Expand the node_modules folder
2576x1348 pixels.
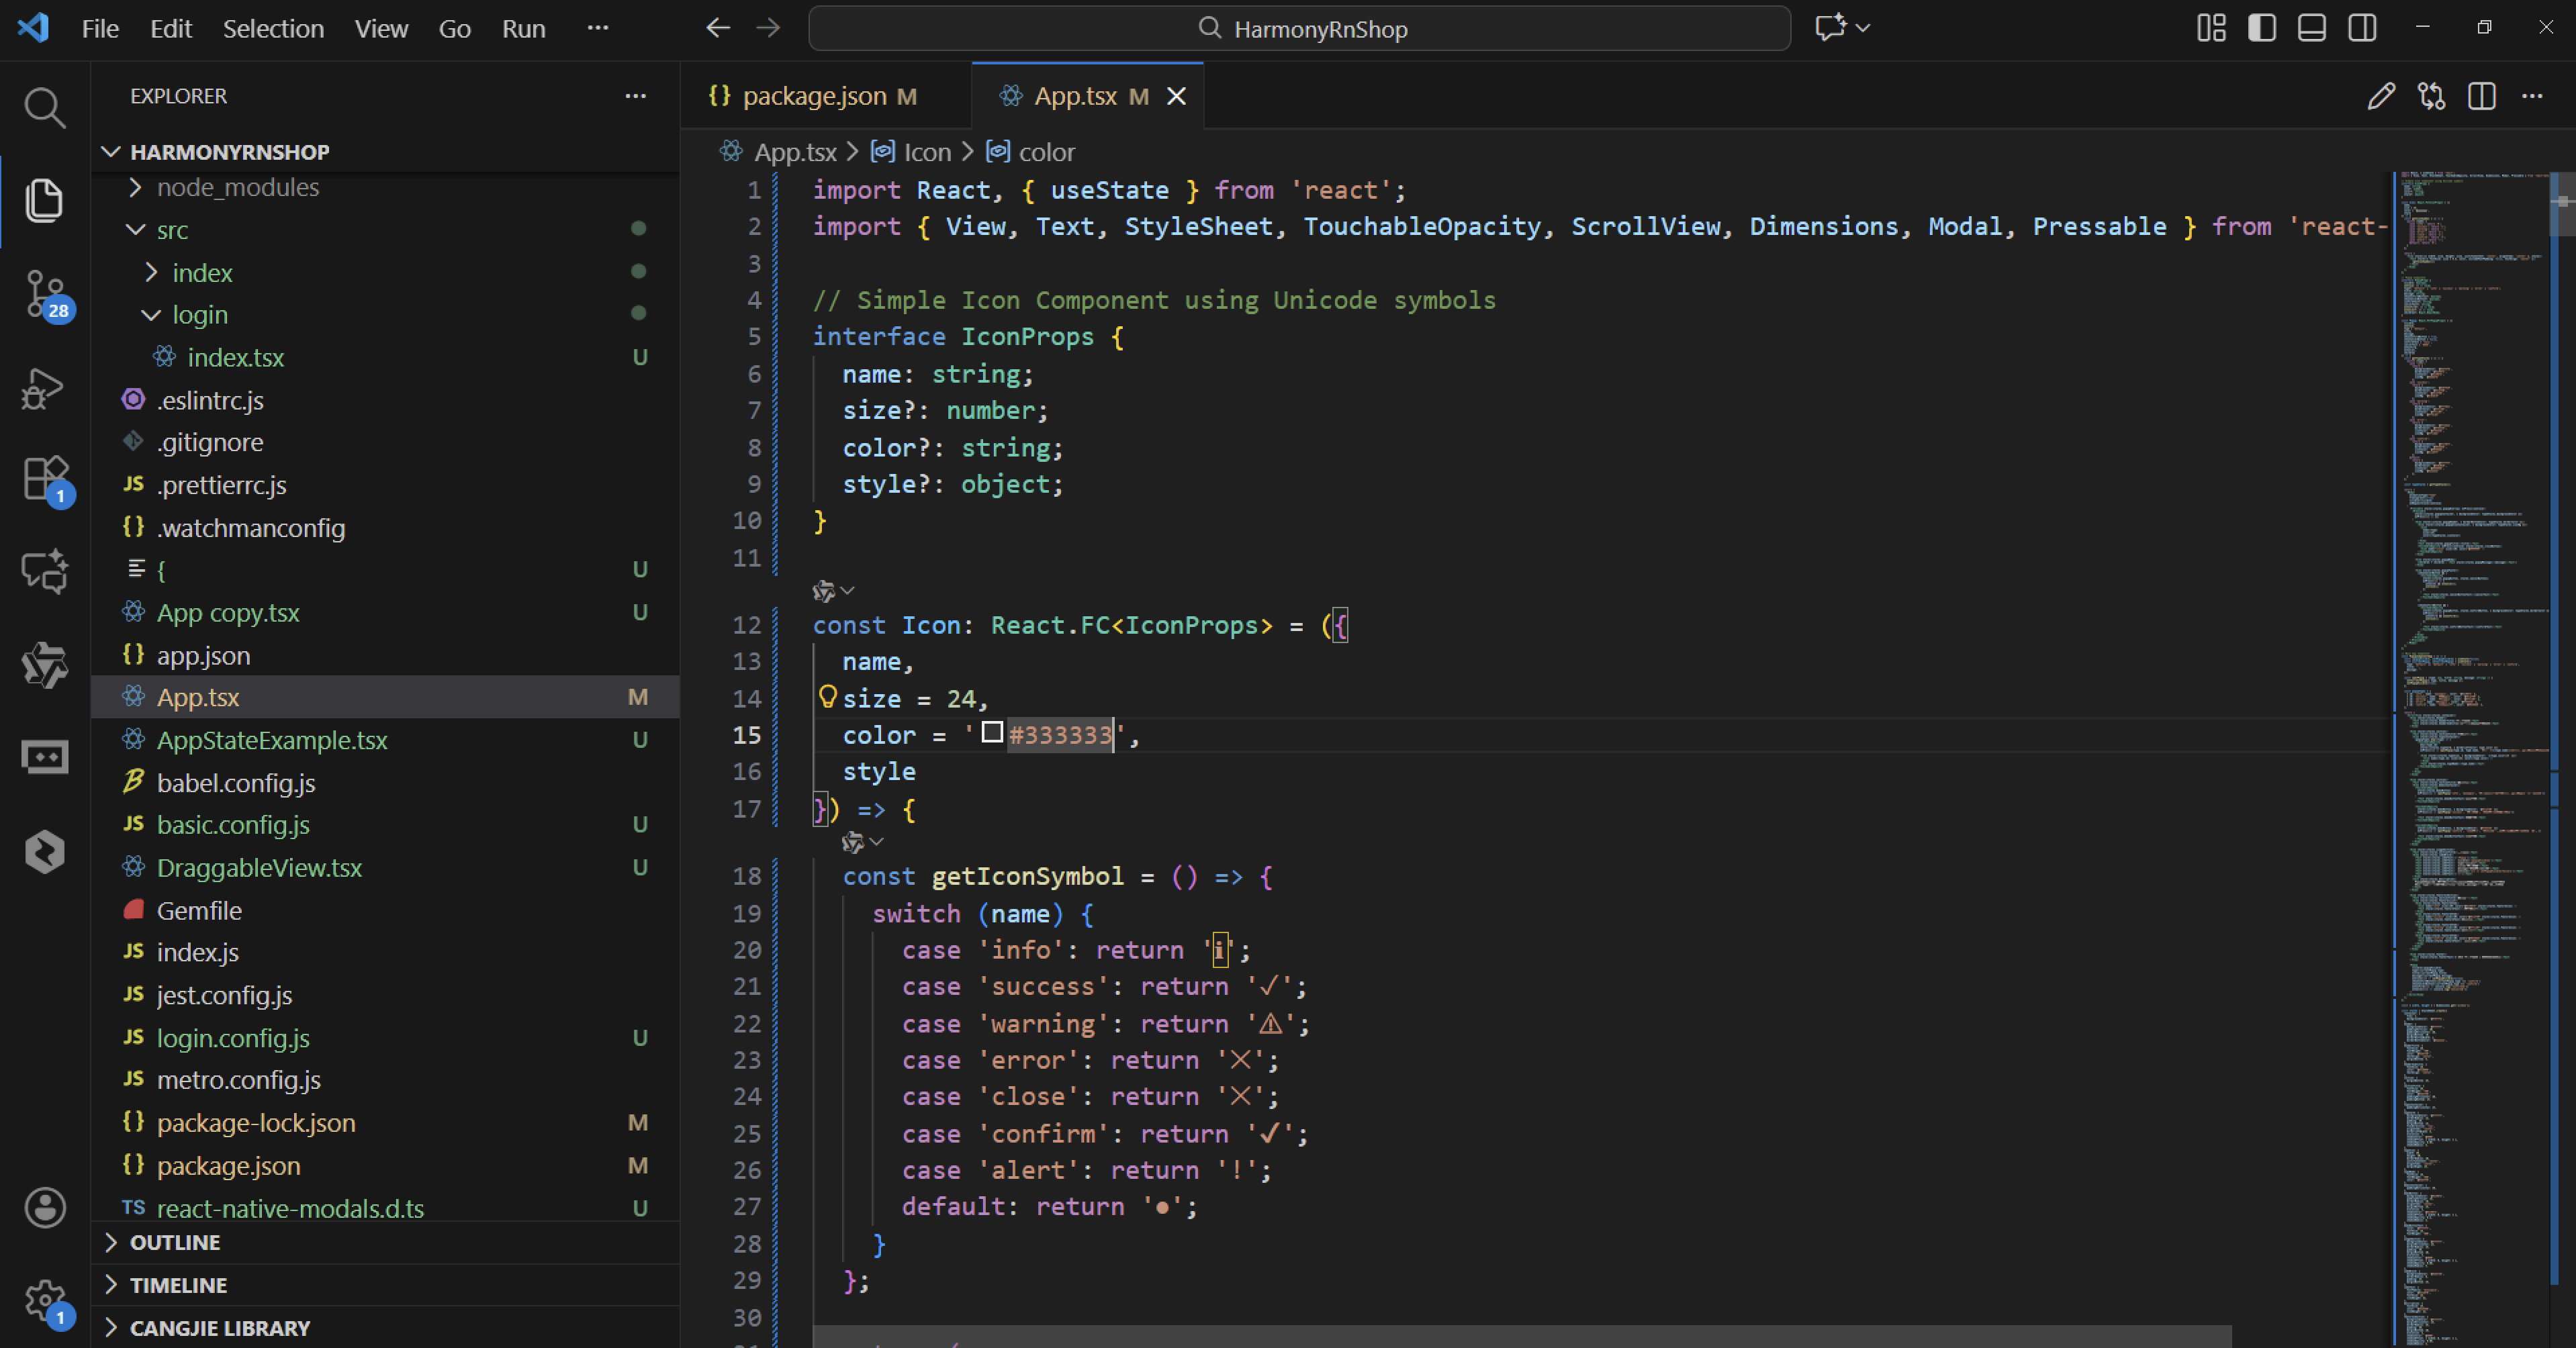point(238,187)
